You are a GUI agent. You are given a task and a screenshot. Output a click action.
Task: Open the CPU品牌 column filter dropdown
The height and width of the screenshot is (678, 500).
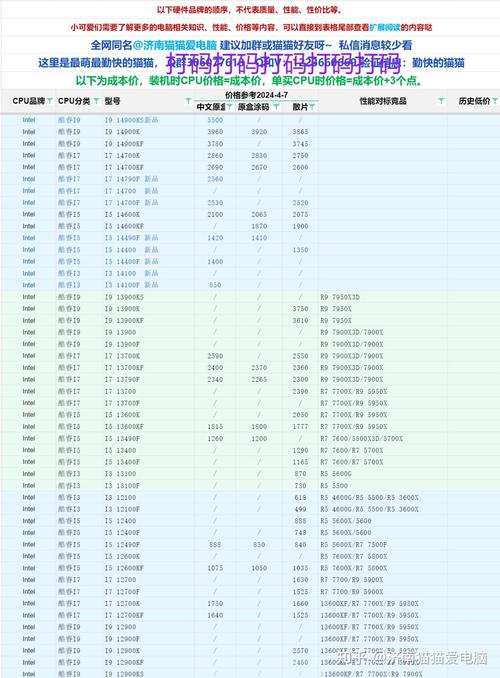coord(50,101)
